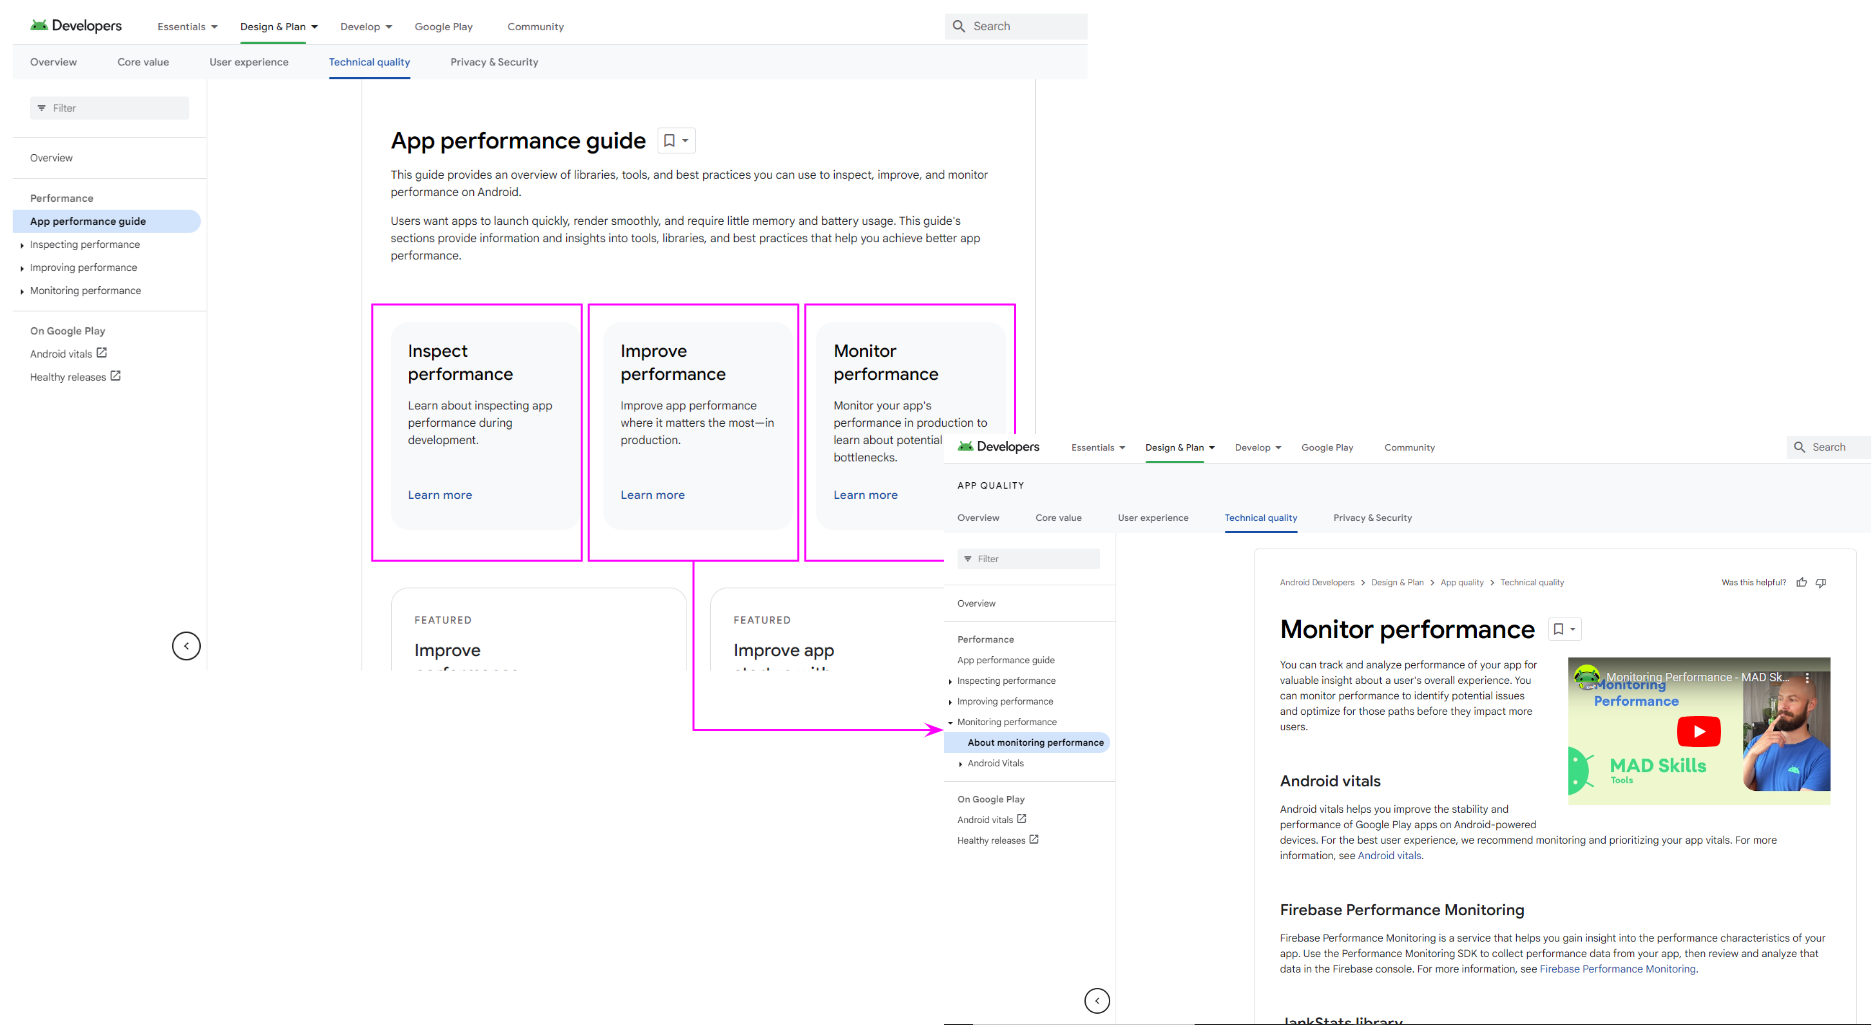Viewport: 1875px width, 1025px height.
Task: Open Overview tab on App performance guide page
Action: [53, 62]
